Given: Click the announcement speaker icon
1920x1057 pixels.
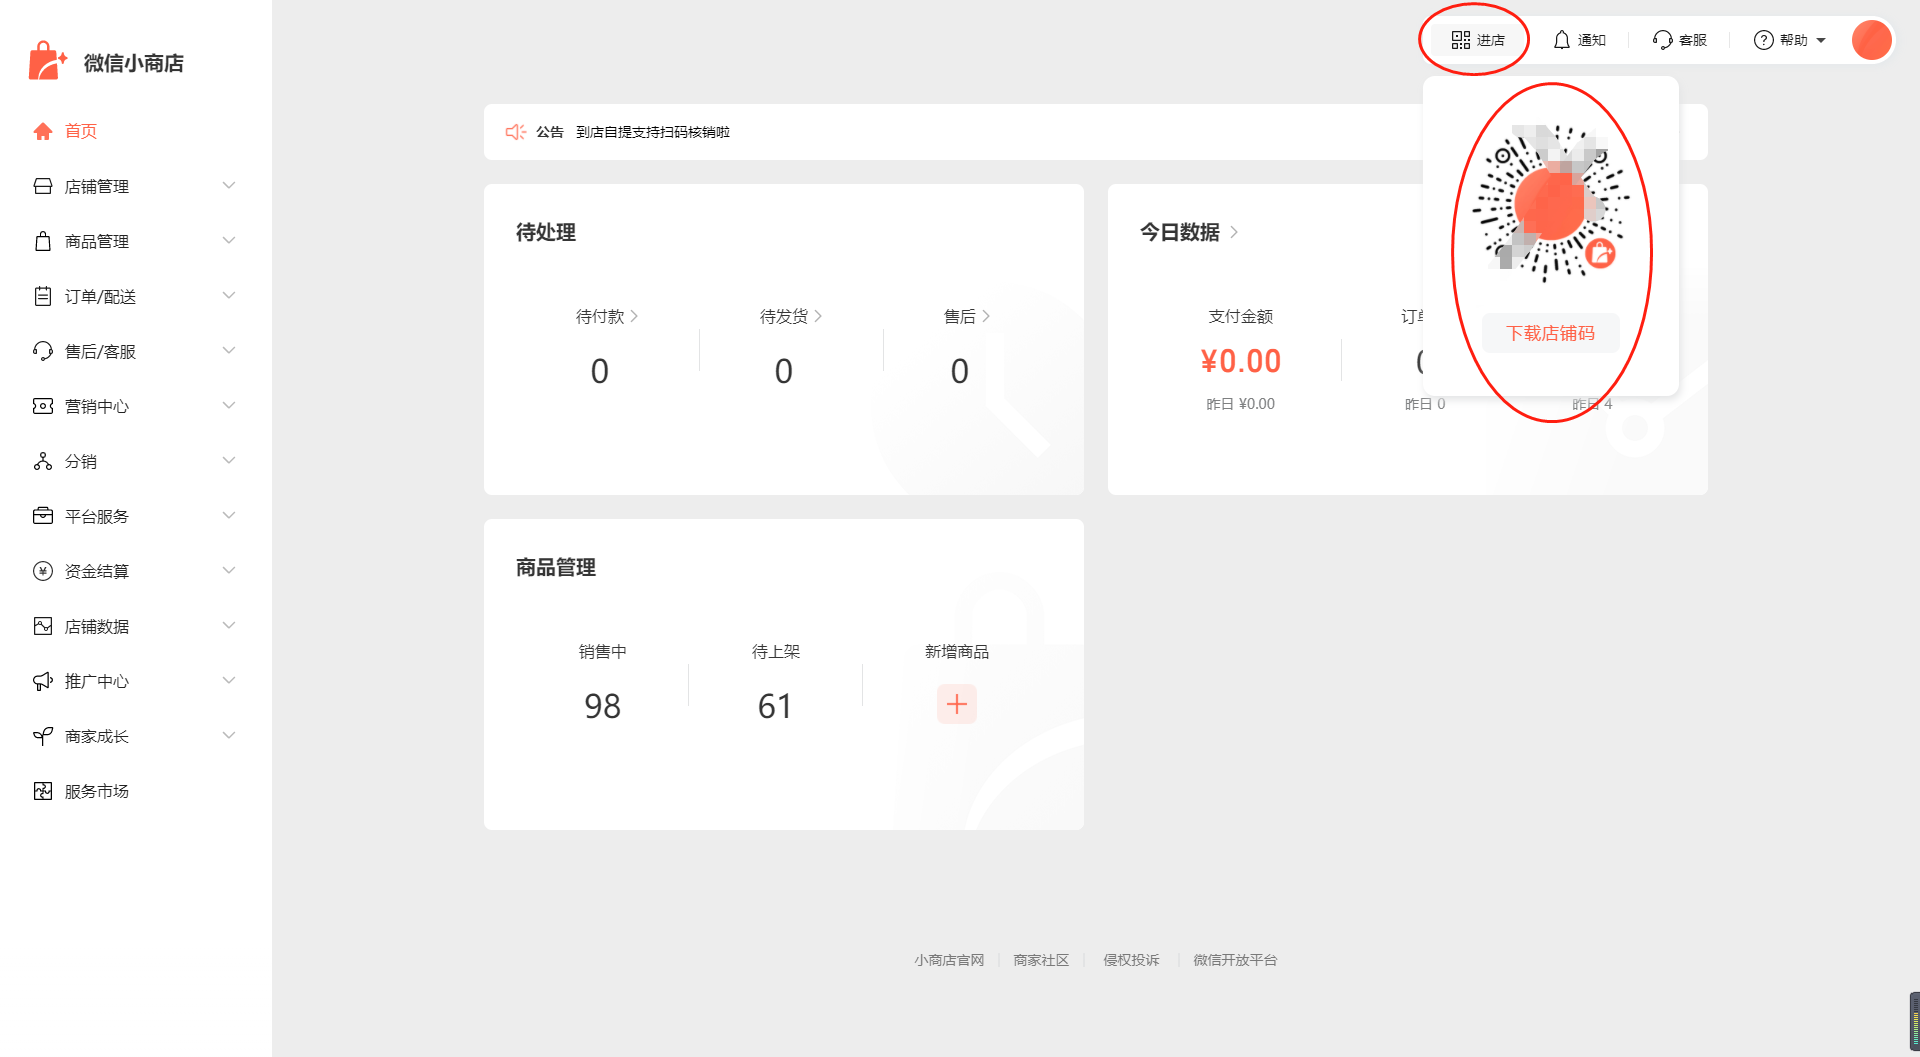Looking at the screenshot, I should (516, 132).
